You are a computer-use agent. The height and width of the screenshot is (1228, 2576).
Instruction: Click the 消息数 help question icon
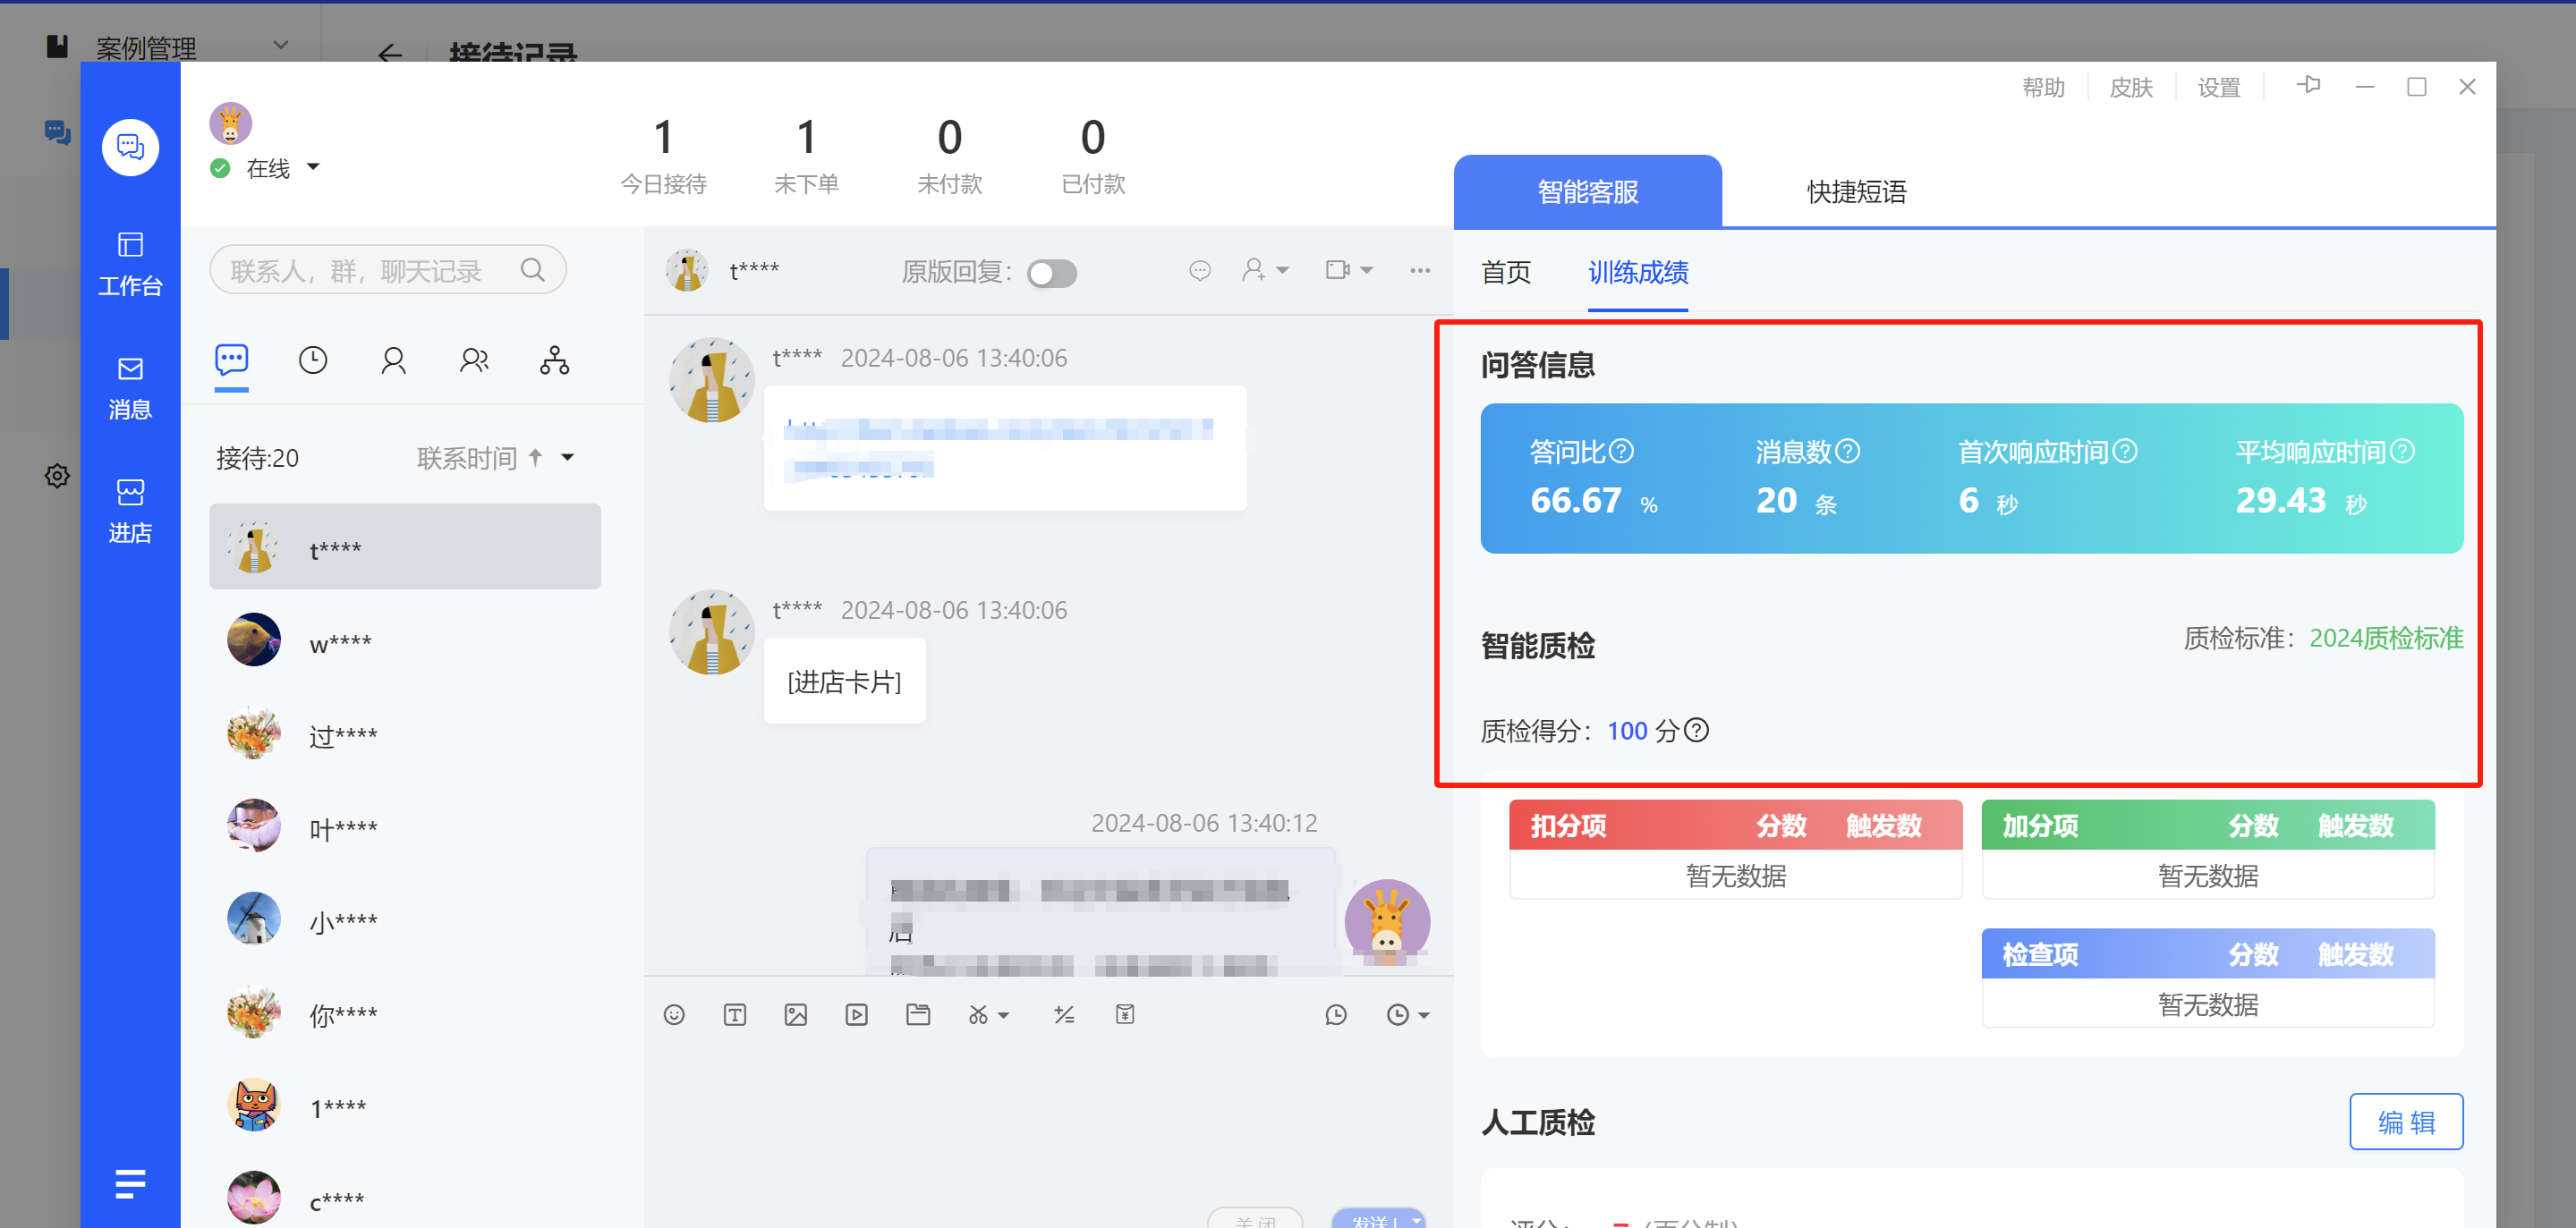point(1848,452)
